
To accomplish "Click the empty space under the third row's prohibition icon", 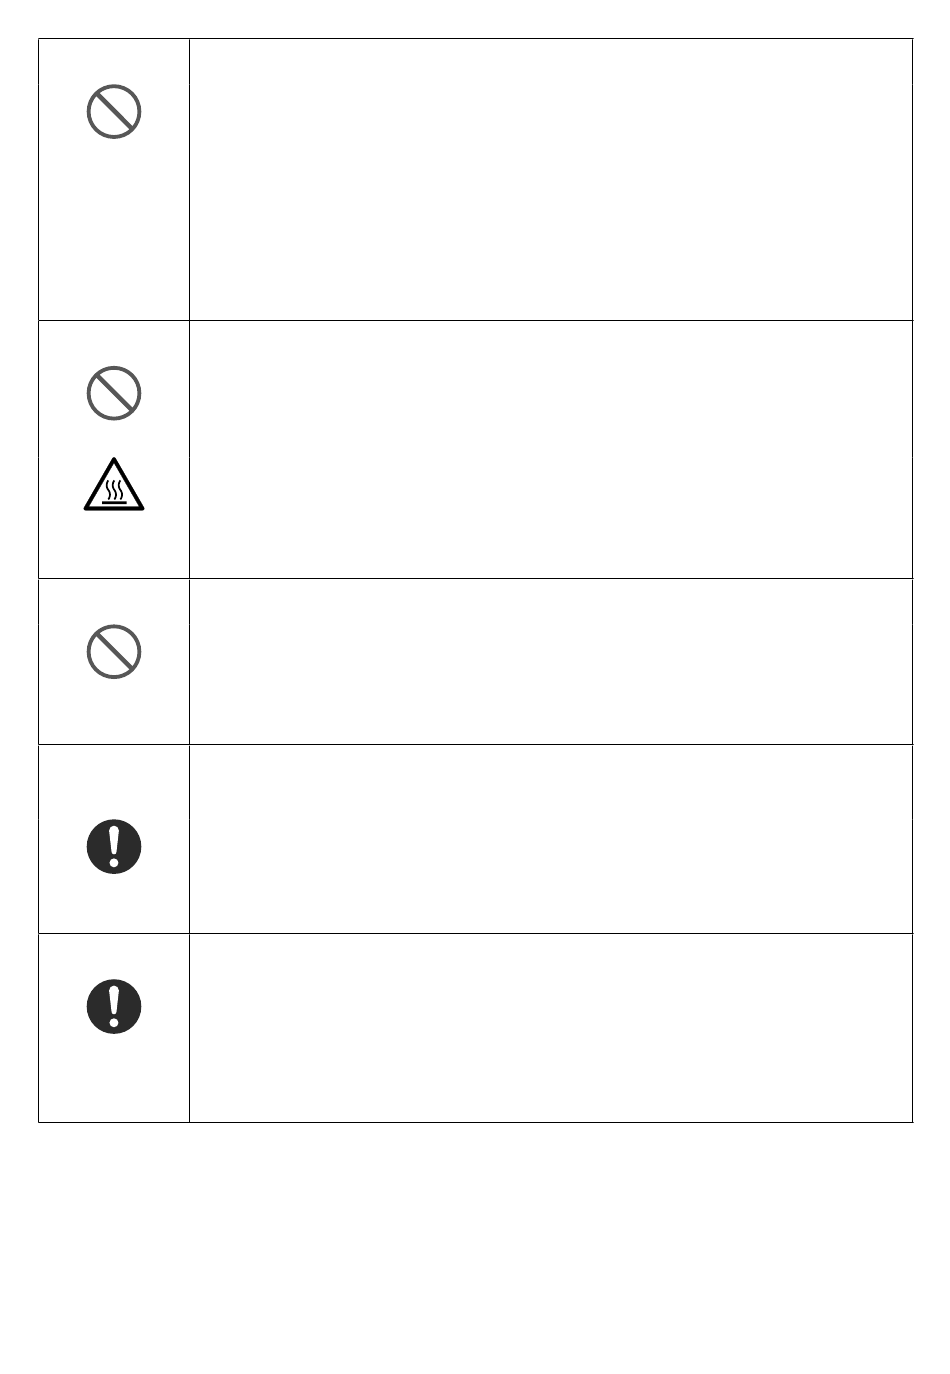I will tap(114, 711).
